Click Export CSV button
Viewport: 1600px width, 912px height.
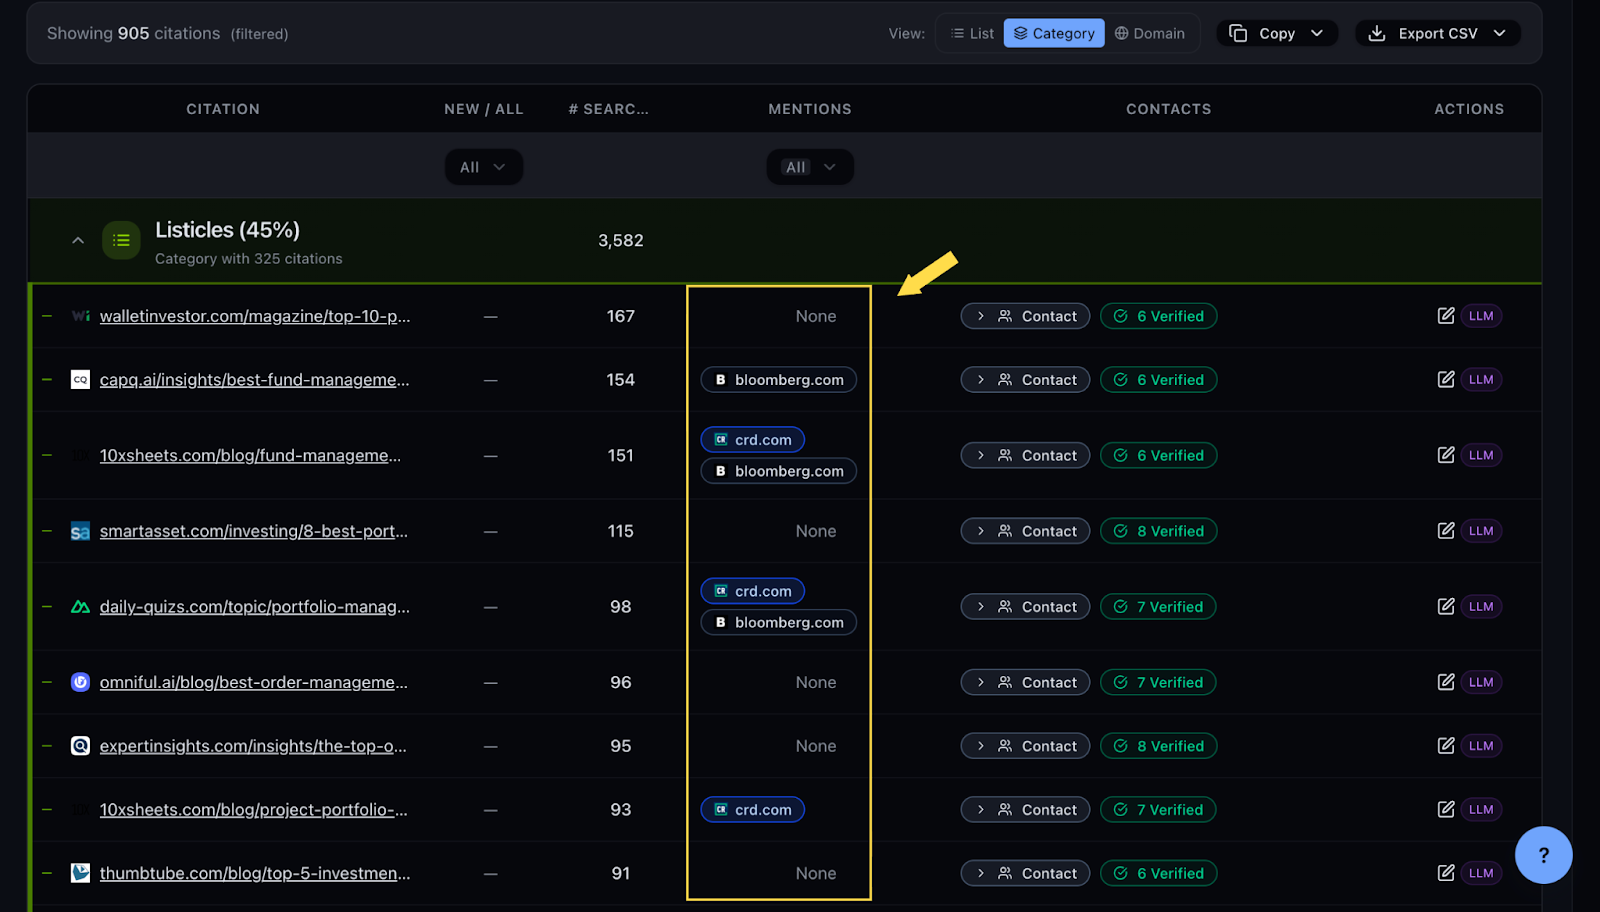click(x=1437, y=33)
